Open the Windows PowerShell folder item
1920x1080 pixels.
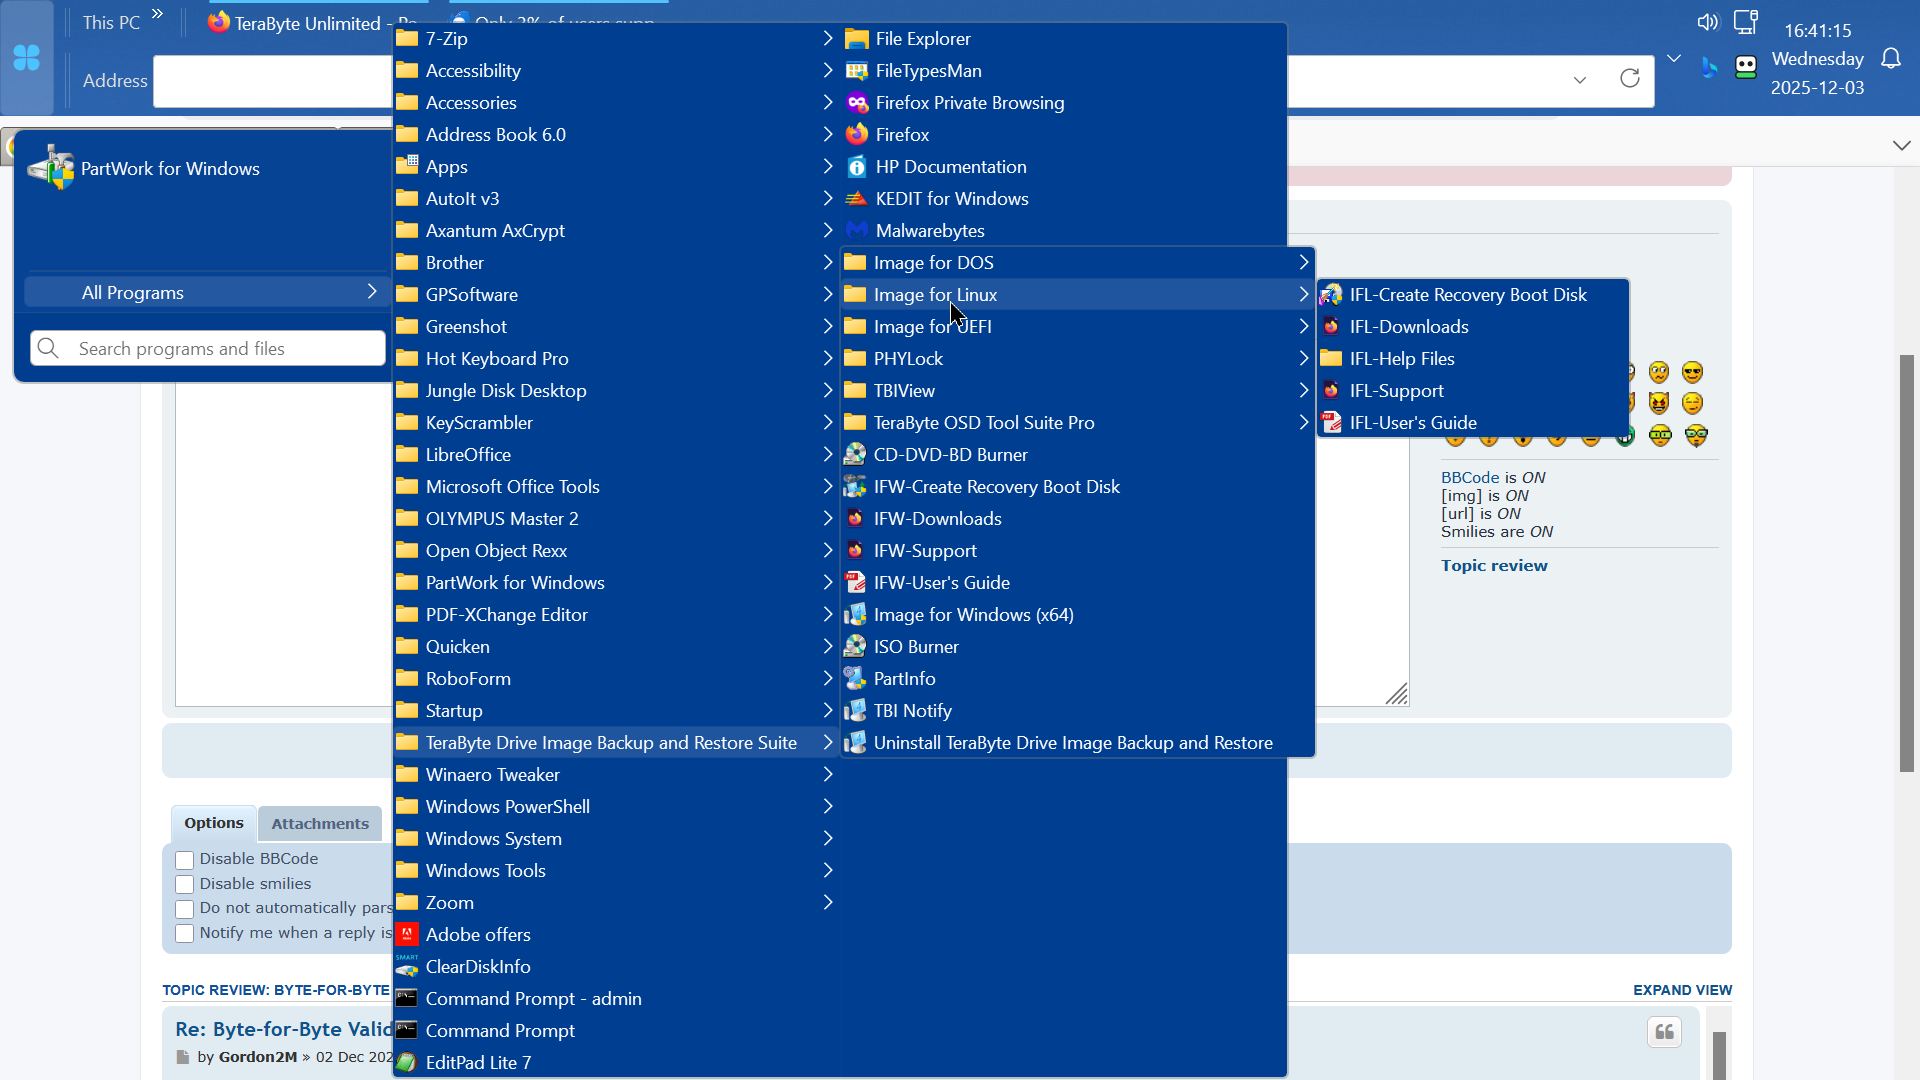pos(616,807)
